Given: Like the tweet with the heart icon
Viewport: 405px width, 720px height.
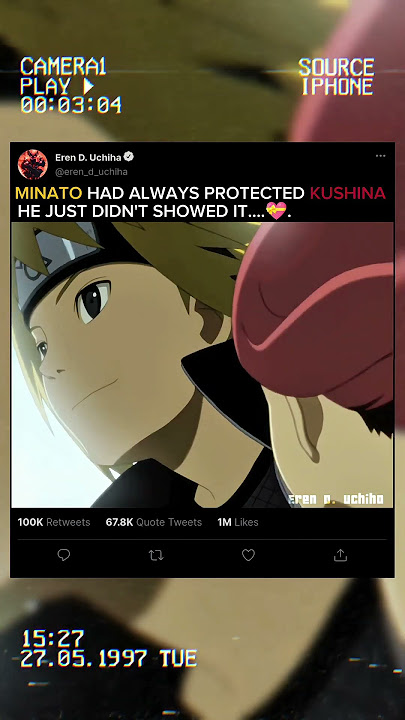Looking at the screenshot, I should [x=248, y=555].
